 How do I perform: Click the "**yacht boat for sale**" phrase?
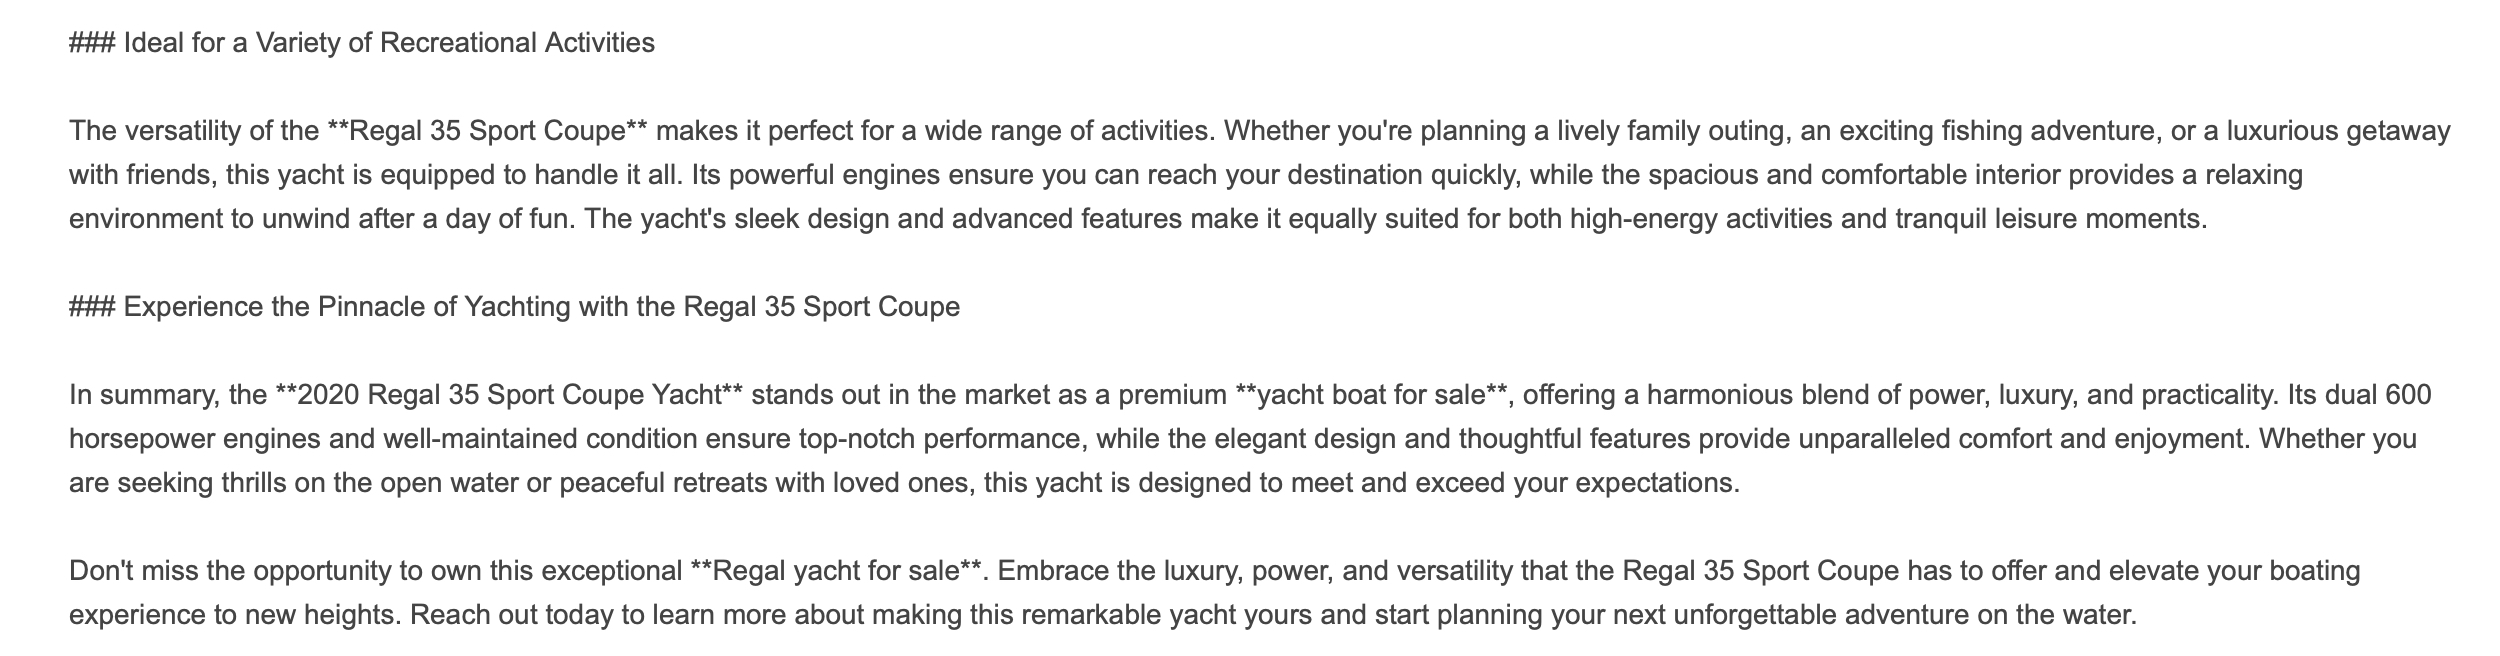pos(1370,395)
